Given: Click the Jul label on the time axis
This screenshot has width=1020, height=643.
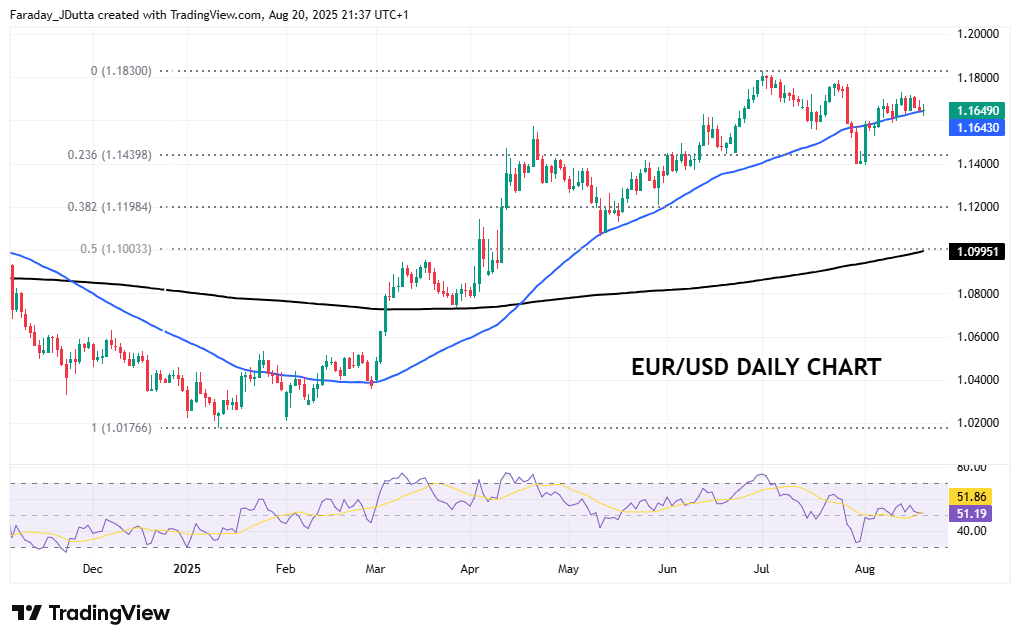Looking at the screenshot, I should pos(762,568).
